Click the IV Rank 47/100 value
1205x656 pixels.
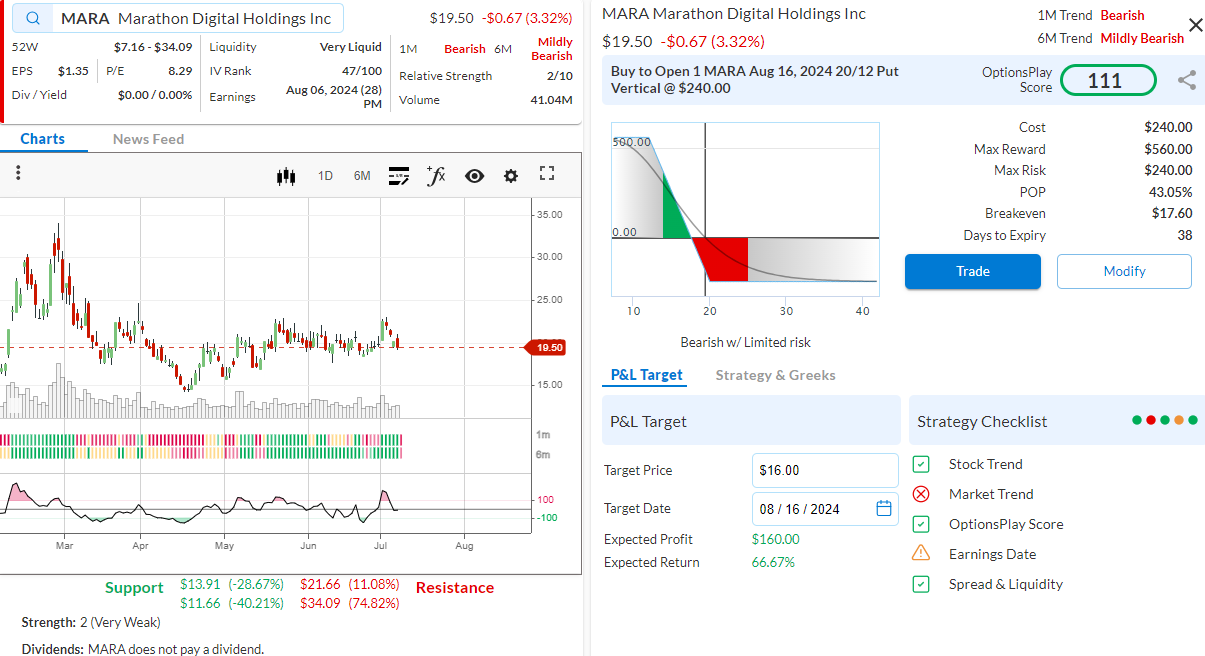(362, 71)
